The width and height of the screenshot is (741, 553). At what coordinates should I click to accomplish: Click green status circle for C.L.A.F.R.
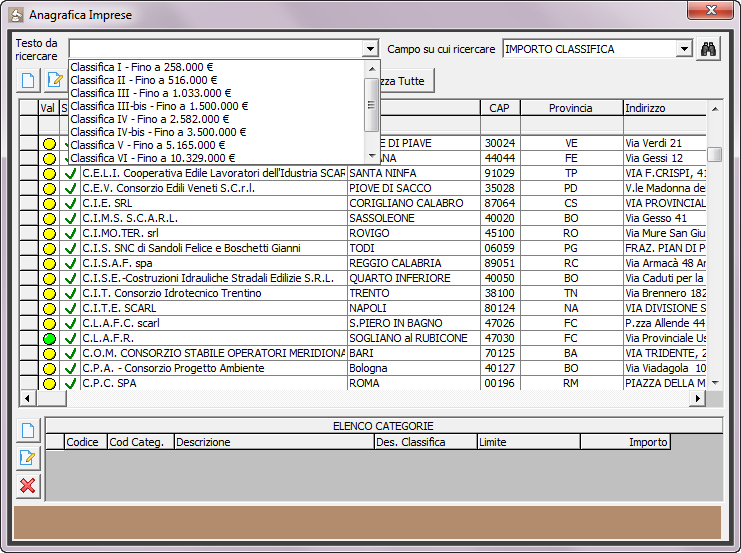tap(49, 339)
